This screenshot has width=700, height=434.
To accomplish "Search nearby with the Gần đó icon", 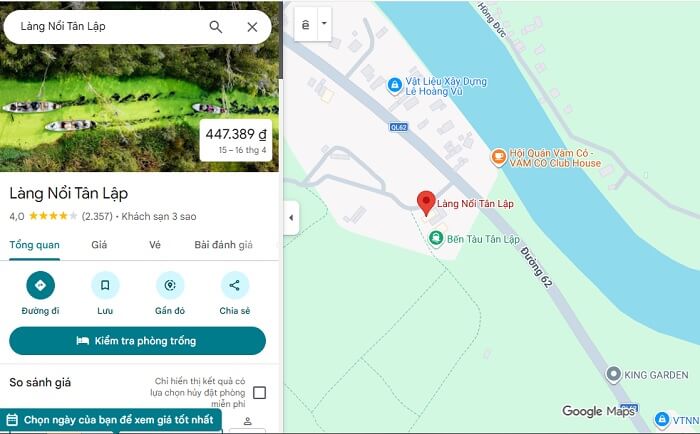I will coord(170,285).
